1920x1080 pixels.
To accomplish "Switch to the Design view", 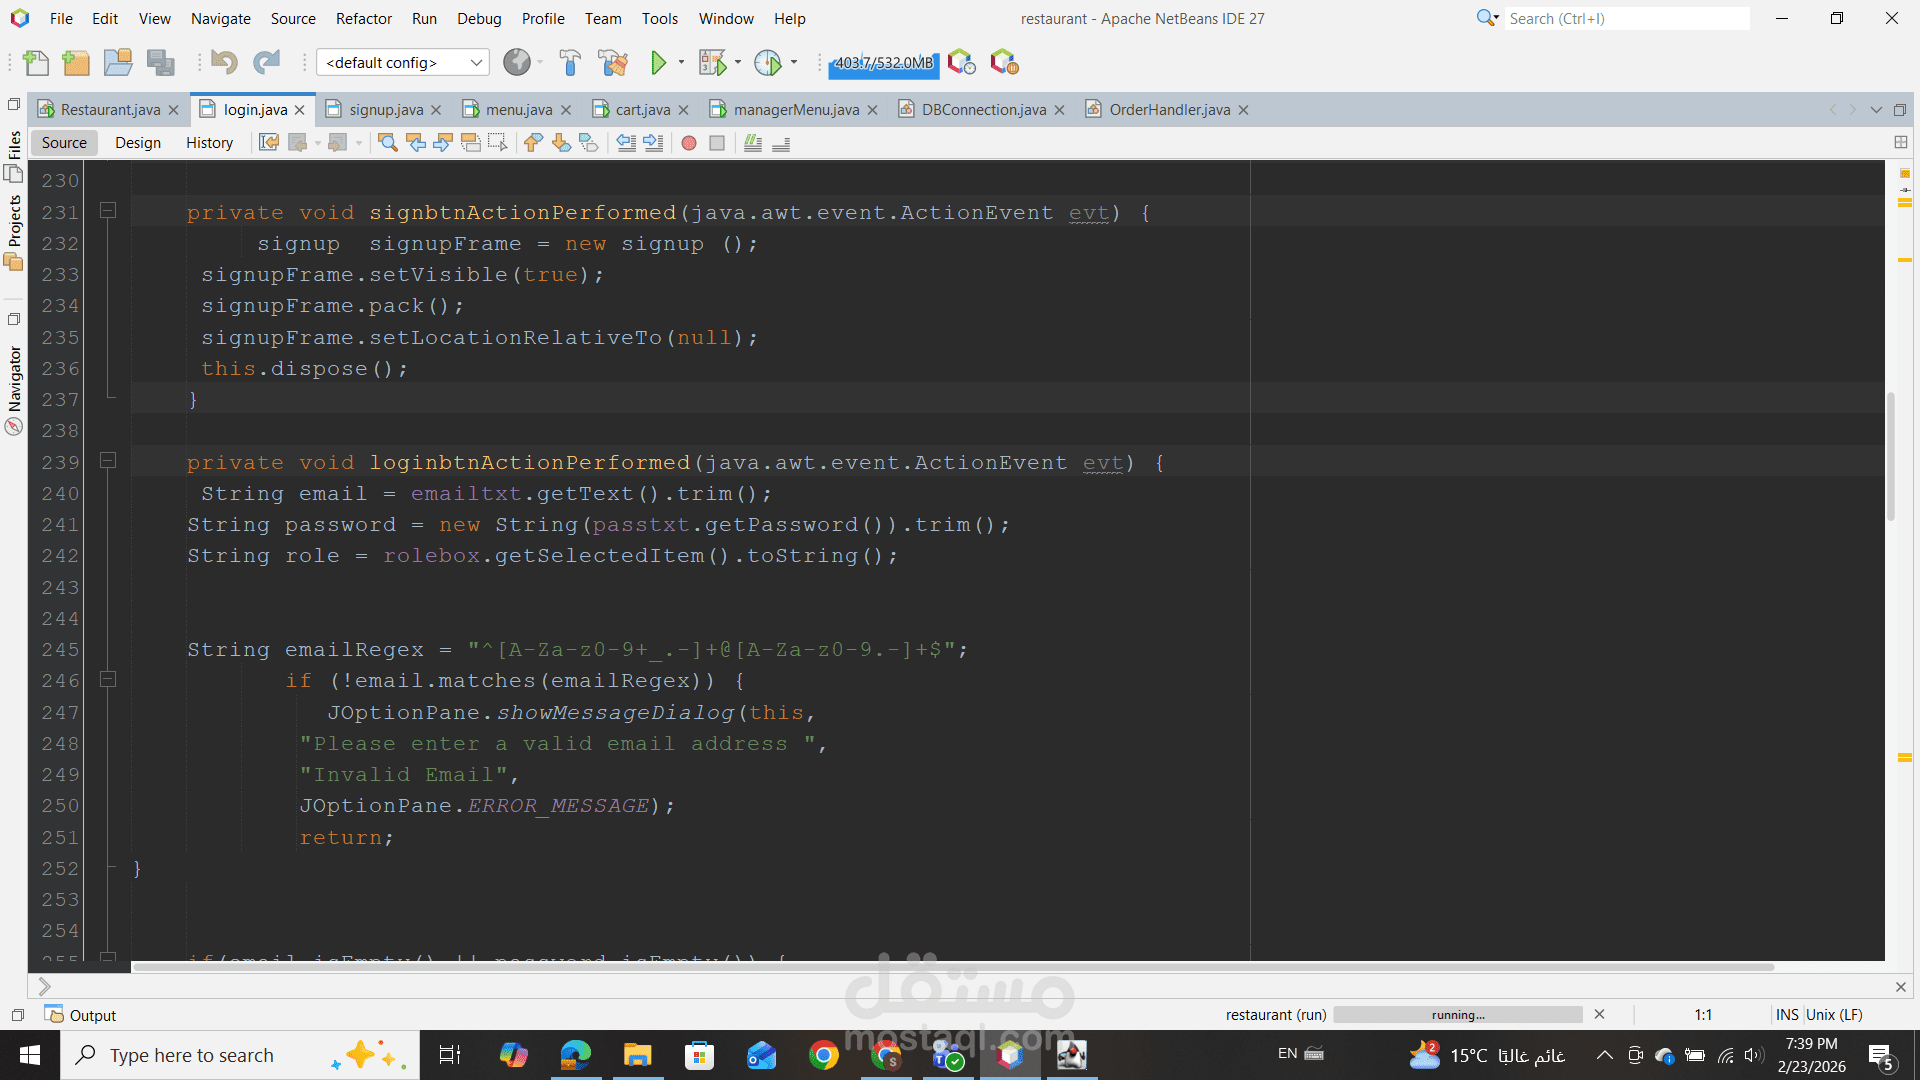I will tap(137, 143).
